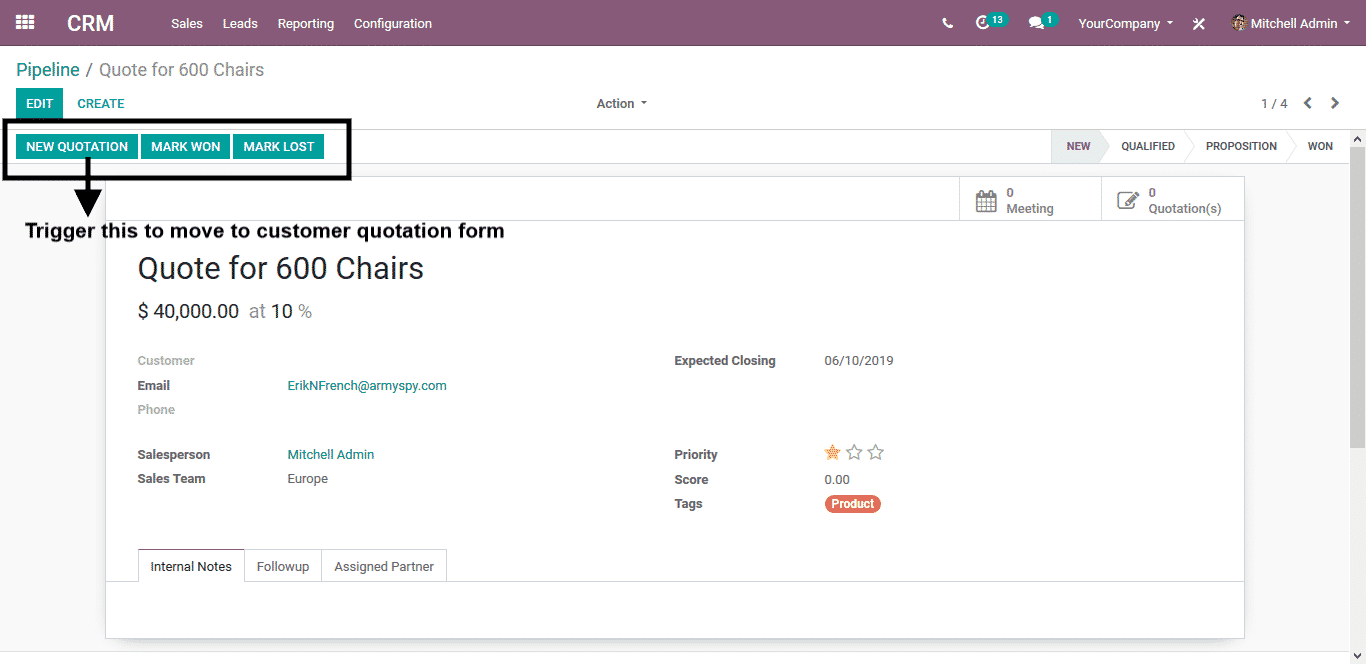The width and height of the screenshot is (1366, 664).
Task: Click the New Quotation button
Action: click(77, 146)
